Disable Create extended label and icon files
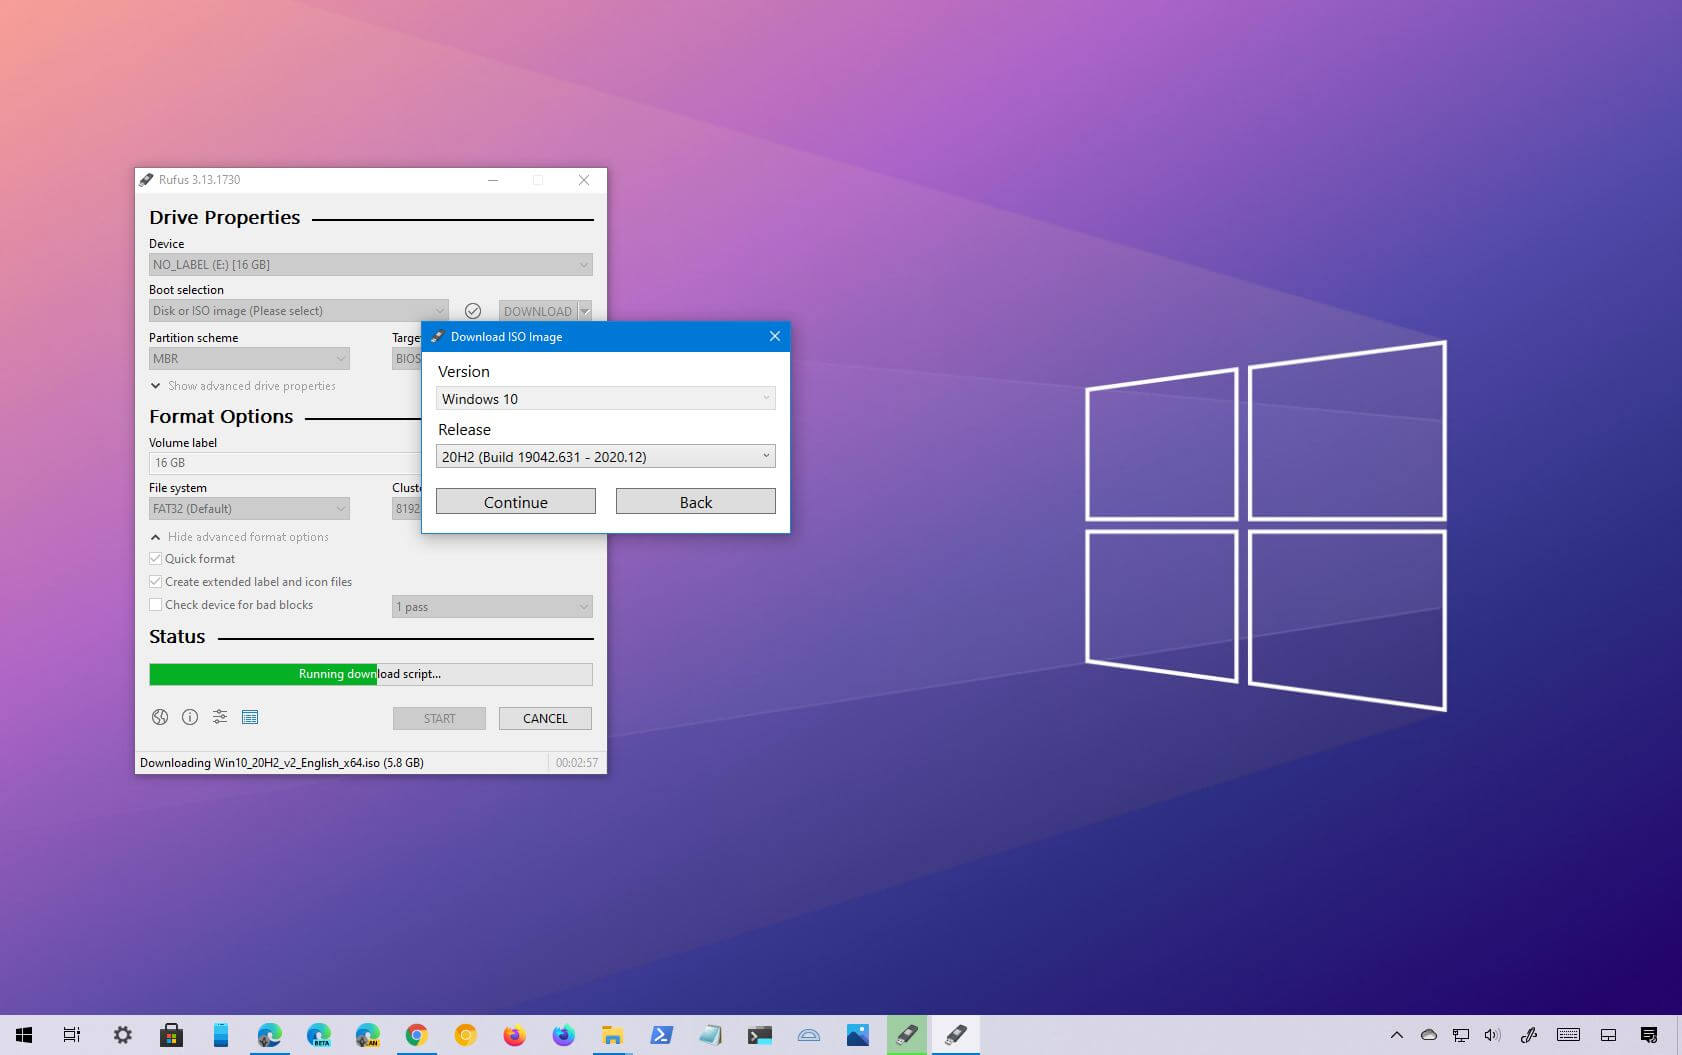This screenshot has width=1682, height=1055. pos(156,581)
